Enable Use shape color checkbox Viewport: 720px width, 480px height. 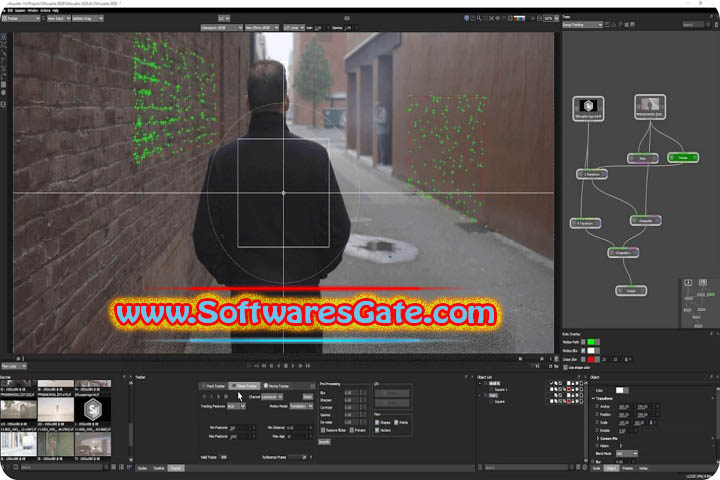pos(566,367)
